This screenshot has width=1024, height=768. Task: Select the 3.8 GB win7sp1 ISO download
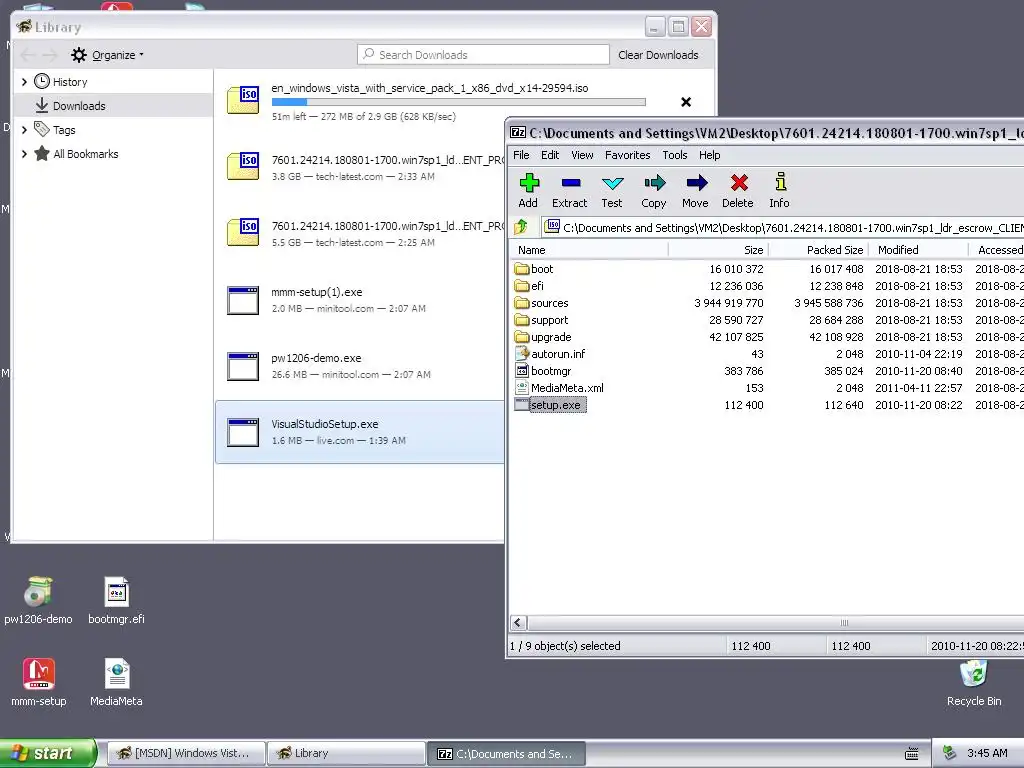[360, 168]
